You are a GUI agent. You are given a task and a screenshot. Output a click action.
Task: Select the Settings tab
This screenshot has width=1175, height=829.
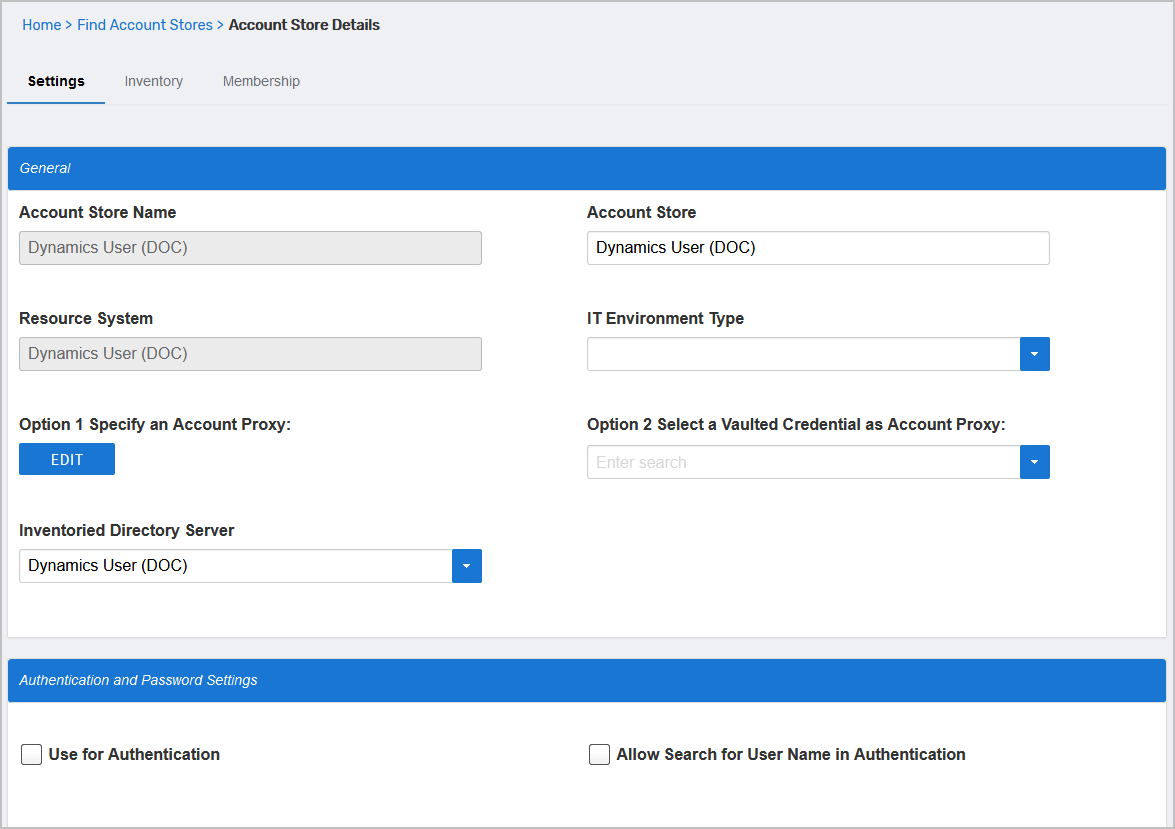(56, 81)
